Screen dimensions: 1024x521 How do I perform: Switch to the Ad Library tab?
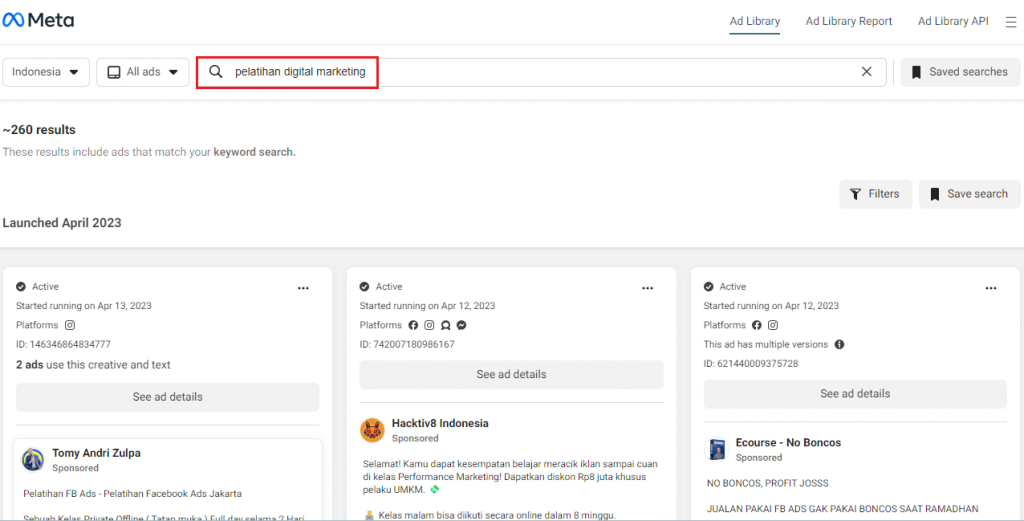[x=755, y=22]
